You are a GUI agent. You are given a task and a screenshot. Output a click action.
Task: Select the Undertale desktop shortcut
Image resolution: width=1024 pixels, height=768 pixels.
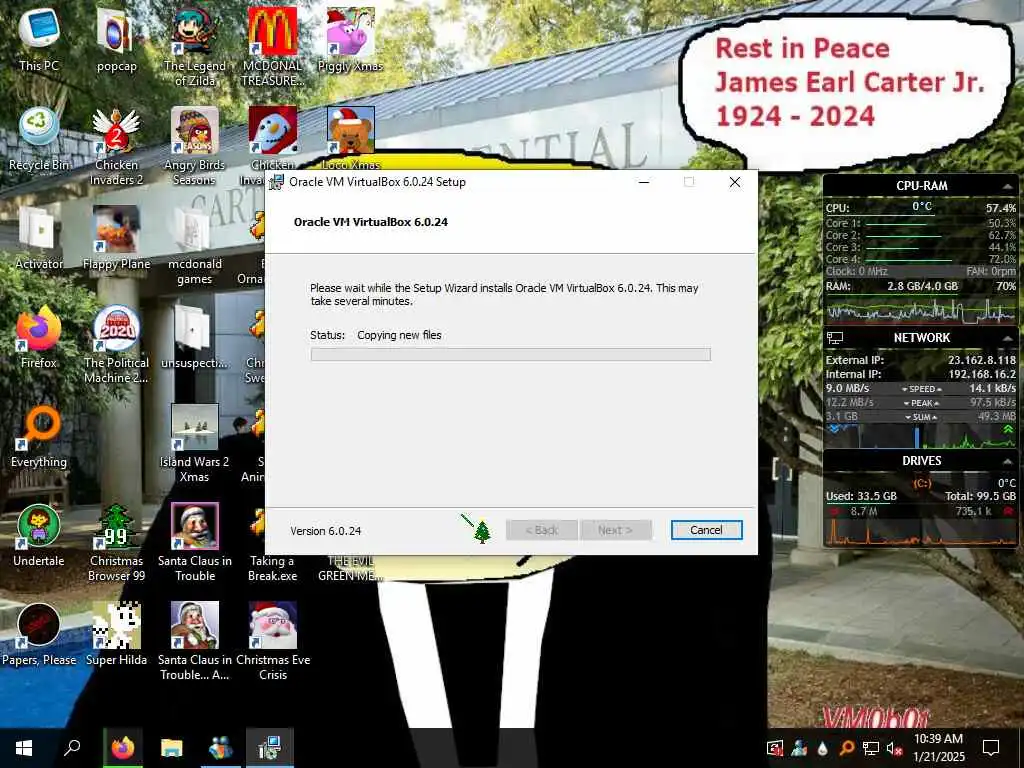(39, 535)
